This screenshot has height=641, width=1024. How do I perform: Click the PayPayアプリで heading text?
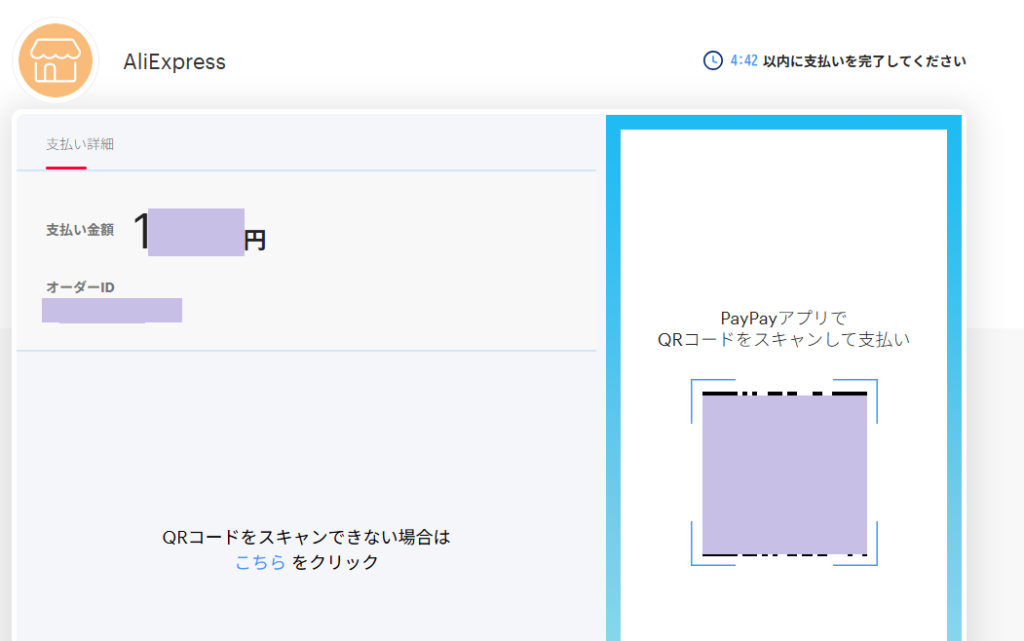pyautogui.click(x=783, y=318)
